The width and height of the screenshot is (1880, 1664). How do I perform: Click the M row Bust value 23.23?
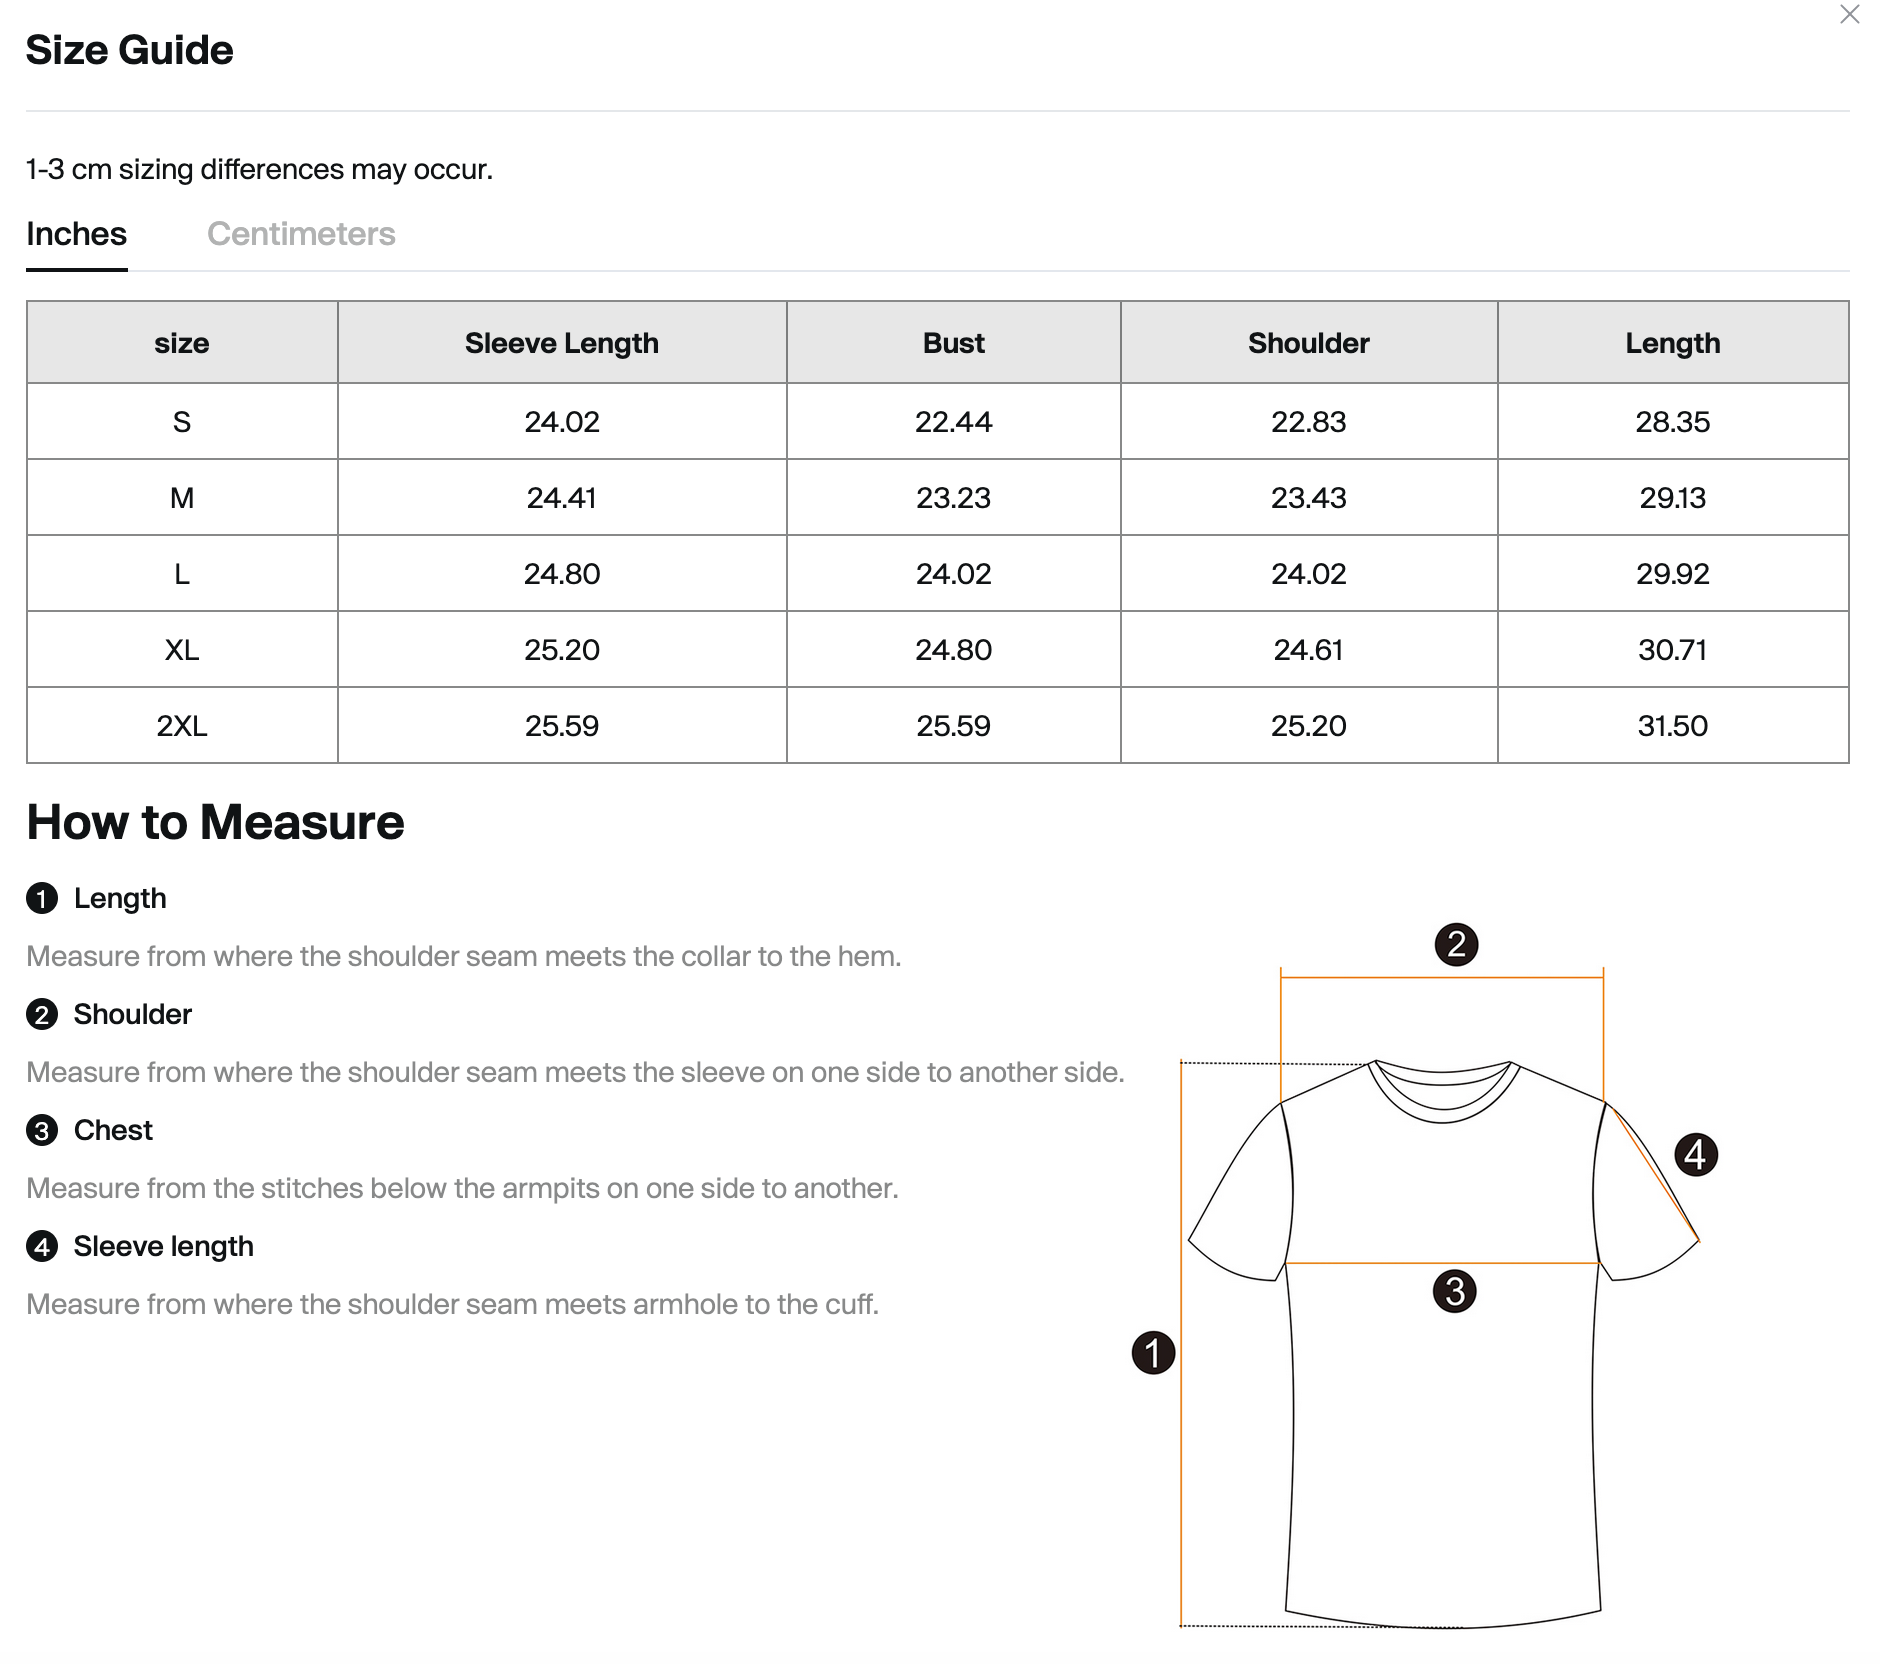pos(953,498)
